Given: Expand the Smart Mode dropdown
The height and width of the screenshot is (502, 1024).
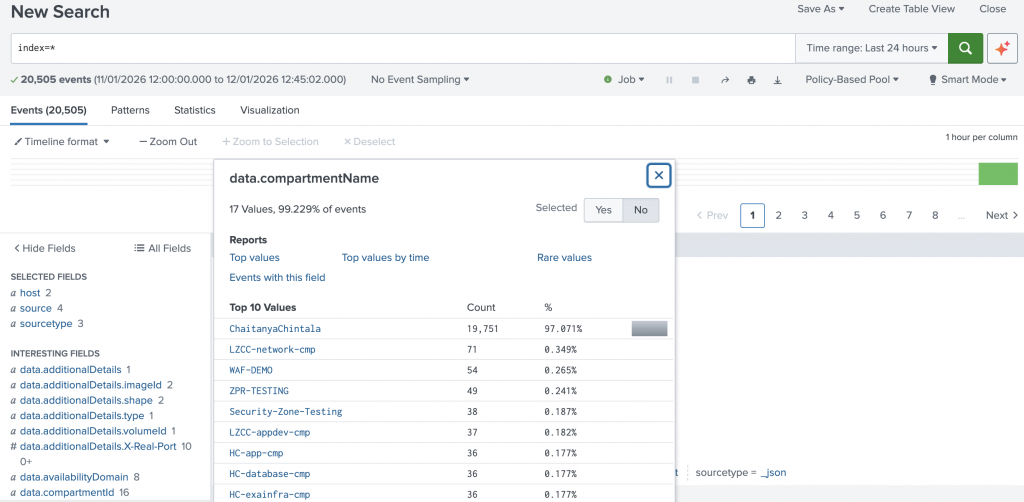Looking at the screenshot, I should point(967,80).
